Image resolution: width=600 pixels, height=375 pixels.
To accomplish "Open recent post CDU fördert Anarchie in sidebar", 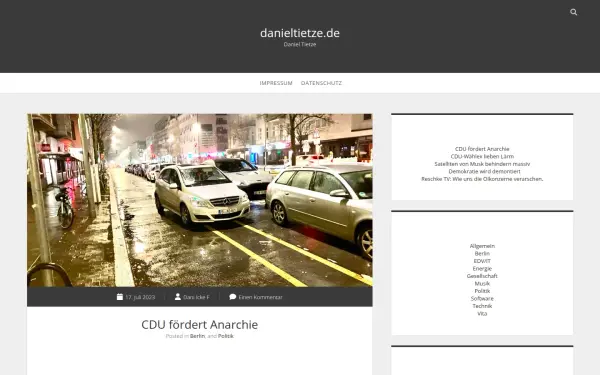I will pos(482,149).
